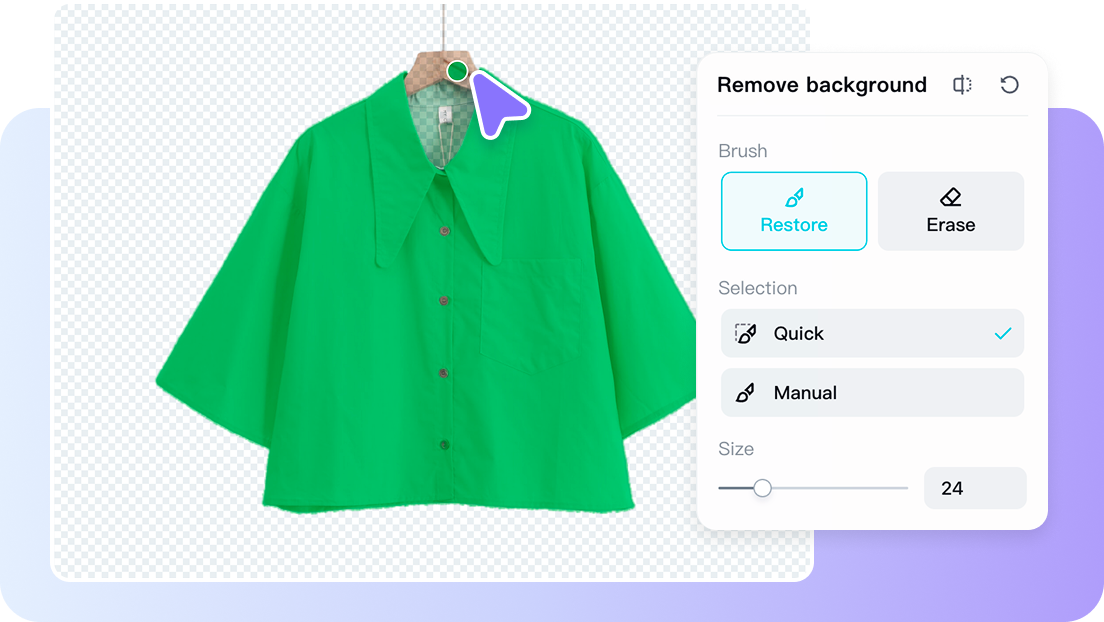Open the before/after comparison view
This screenshot has width=1104, height=622.
click(x=961, y=85)
